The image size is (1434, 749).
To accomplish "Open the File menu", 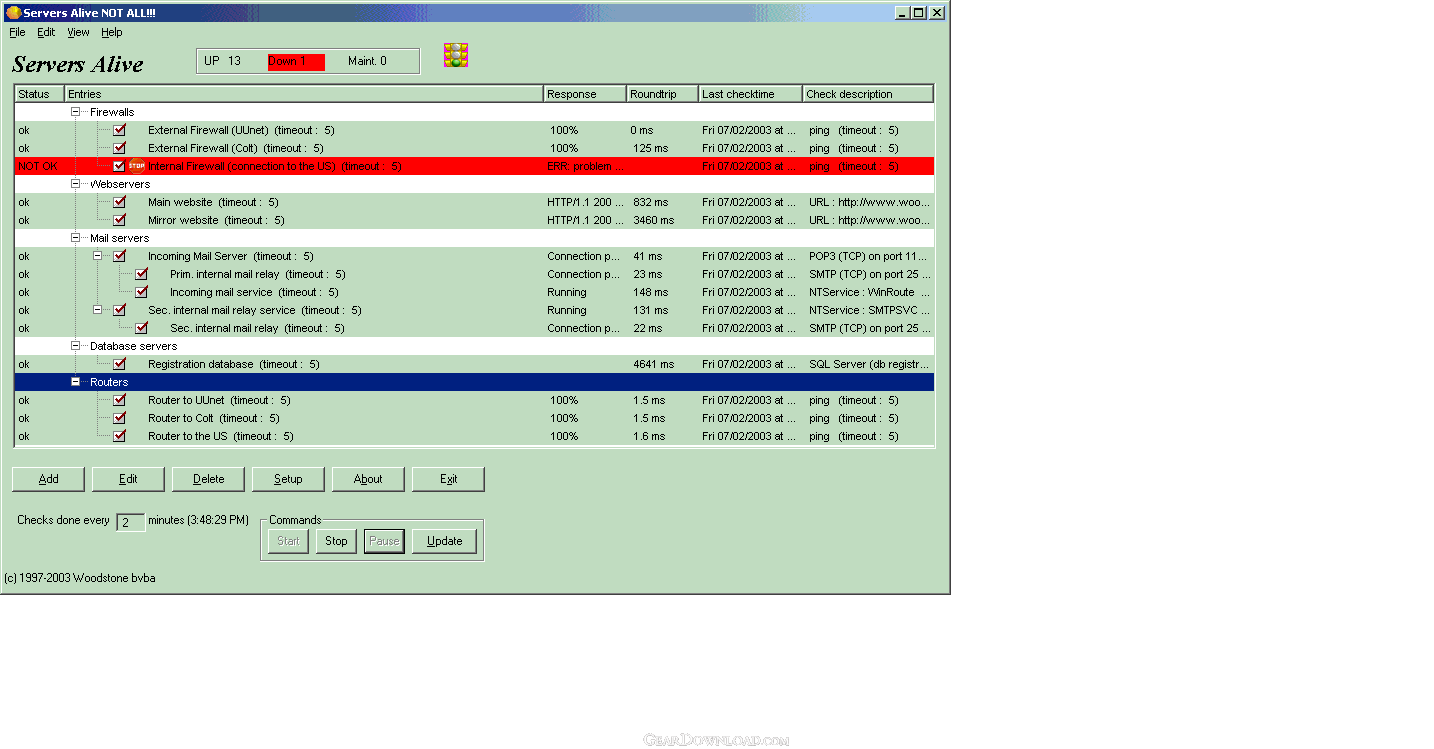I will pyautogui.click(x=17, y=32).
